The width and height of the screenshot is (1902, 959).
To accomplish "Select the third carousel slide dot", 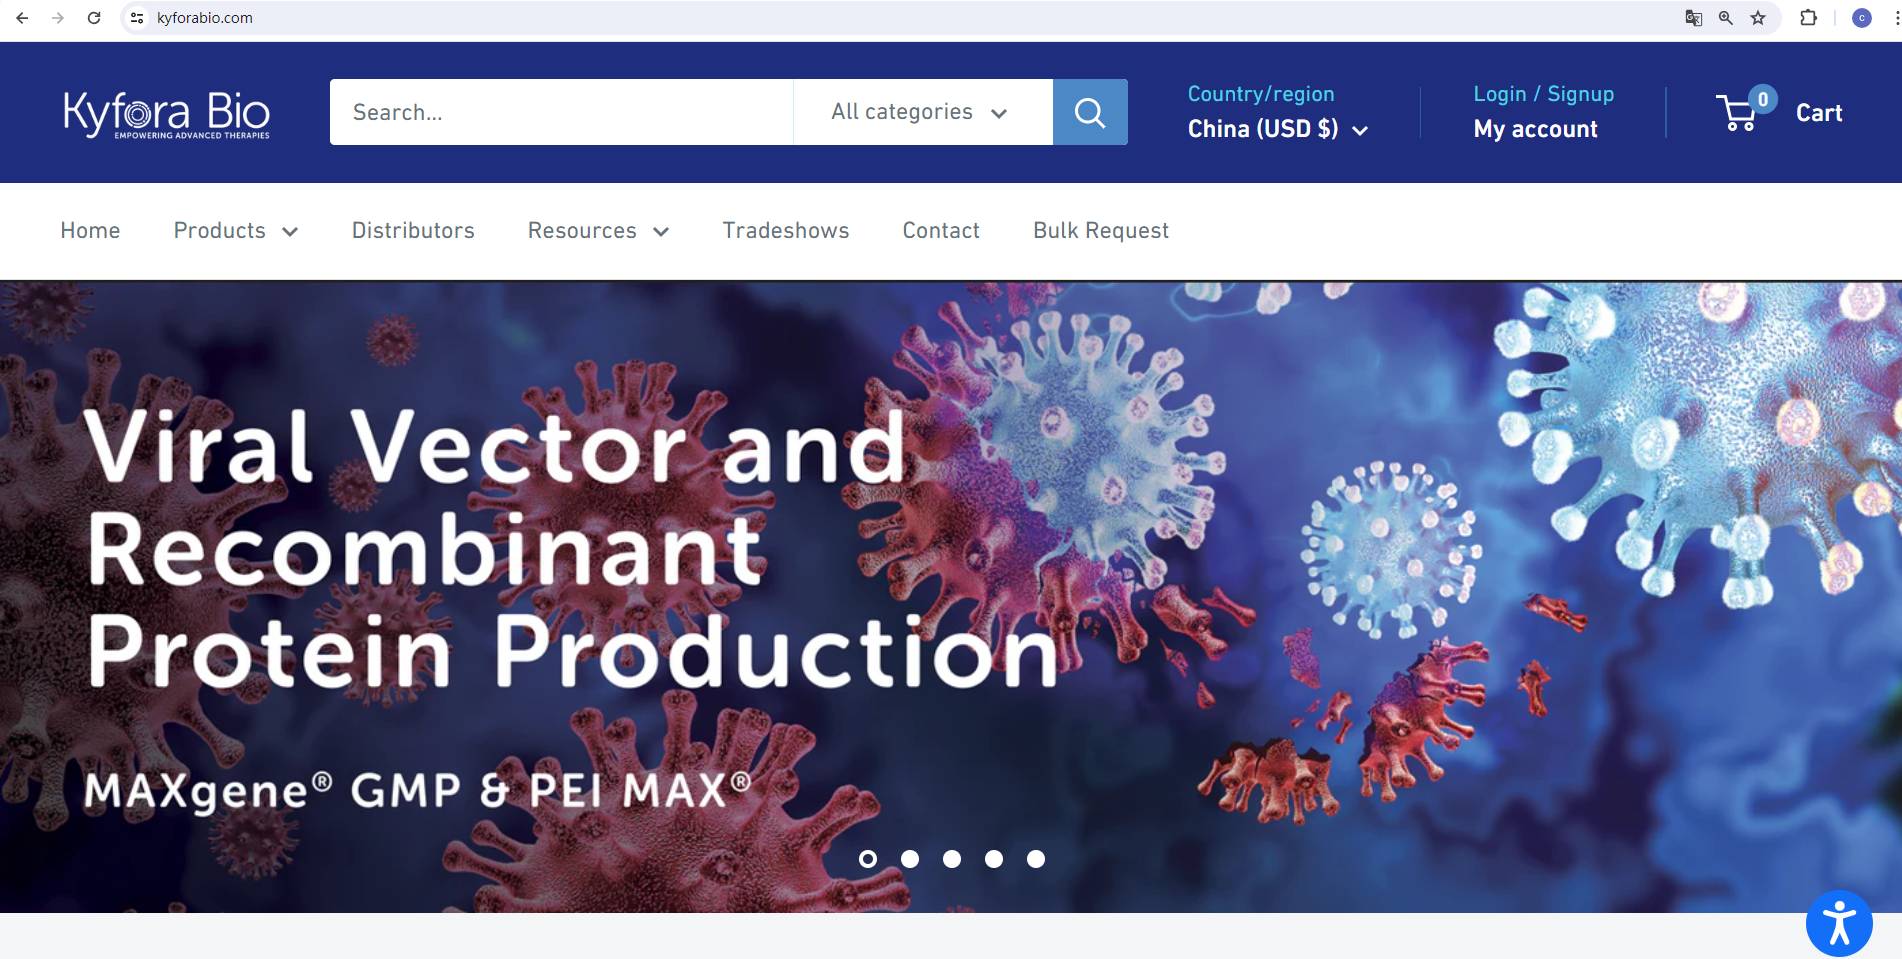I will click(952, 859).
